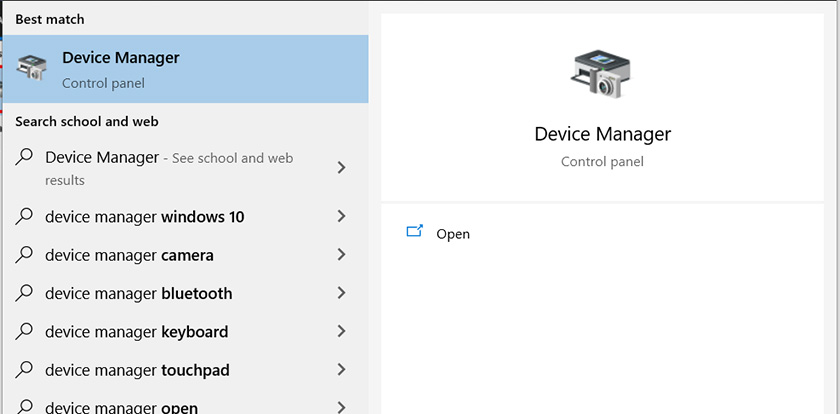Choose 'Device Manager - See school and web results' text
This screenshot has width=840, height=414.
(168, 168)
